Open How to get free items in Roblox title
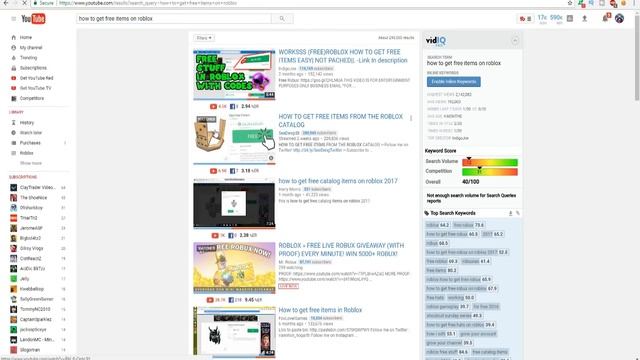 [x=320, y=310]
